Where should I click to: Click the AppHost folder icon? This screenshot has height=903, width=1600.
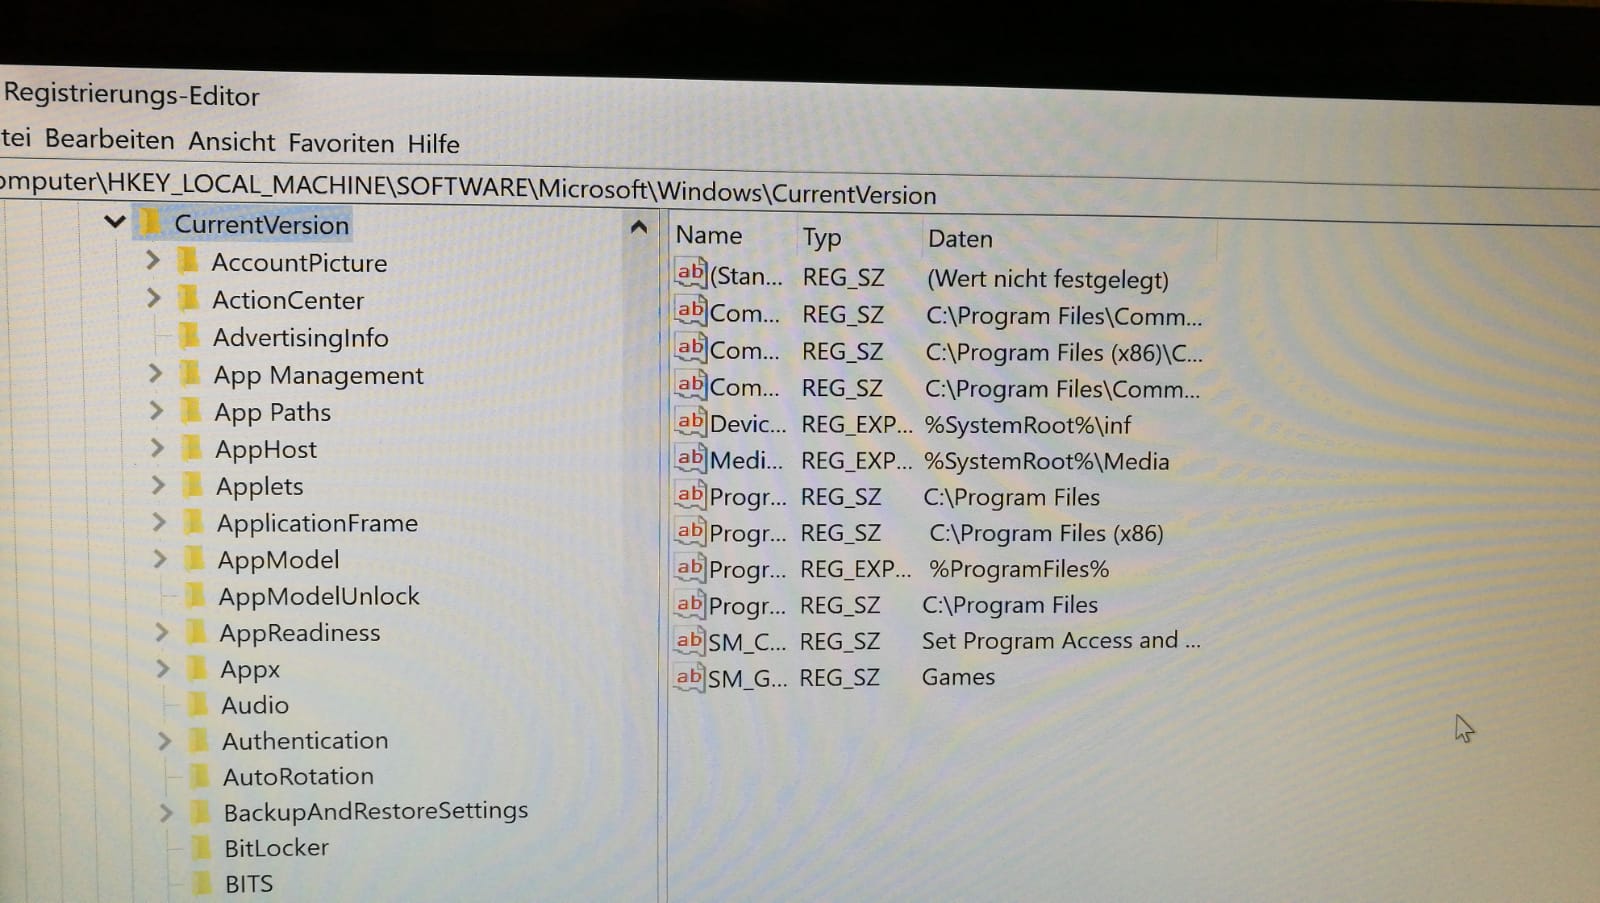pos(192,448)
